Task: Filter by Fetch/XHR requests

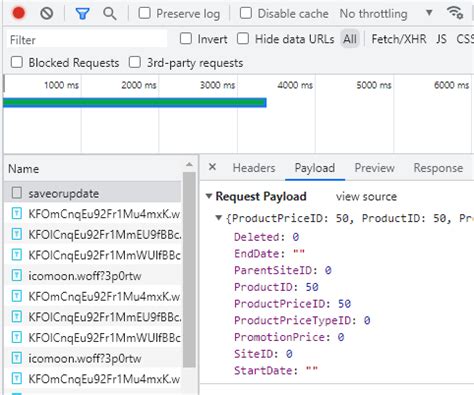Action: click(x=399, y=39)
